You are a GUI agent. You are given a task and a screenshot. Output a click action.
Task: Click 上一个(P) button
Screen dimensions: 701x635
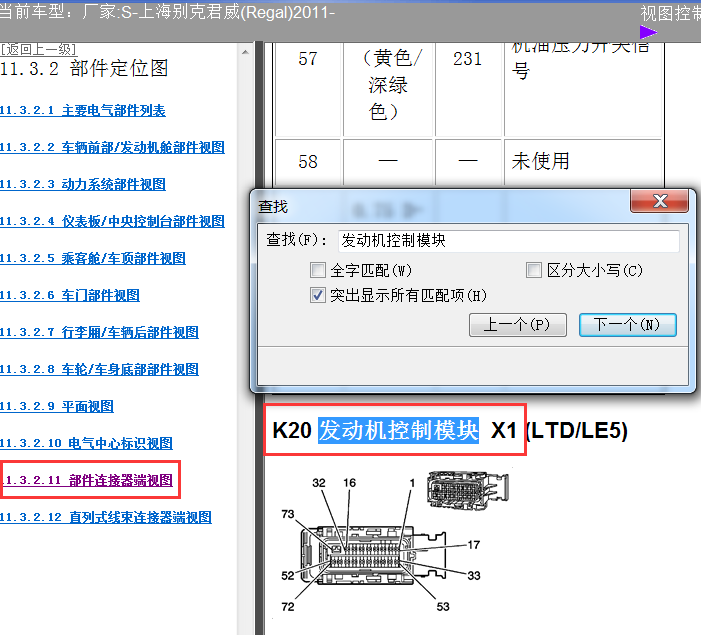(518, 325)
